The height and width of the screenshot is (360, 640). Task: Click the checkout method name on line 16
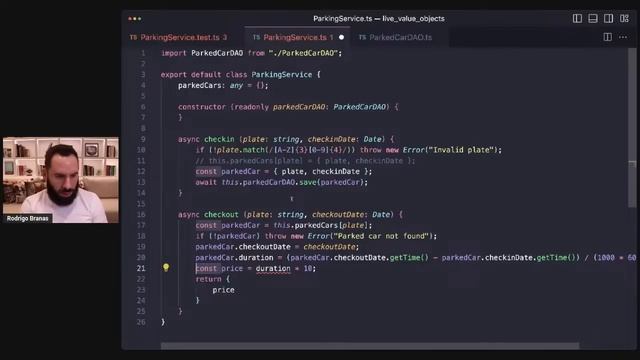coord(221,214)
